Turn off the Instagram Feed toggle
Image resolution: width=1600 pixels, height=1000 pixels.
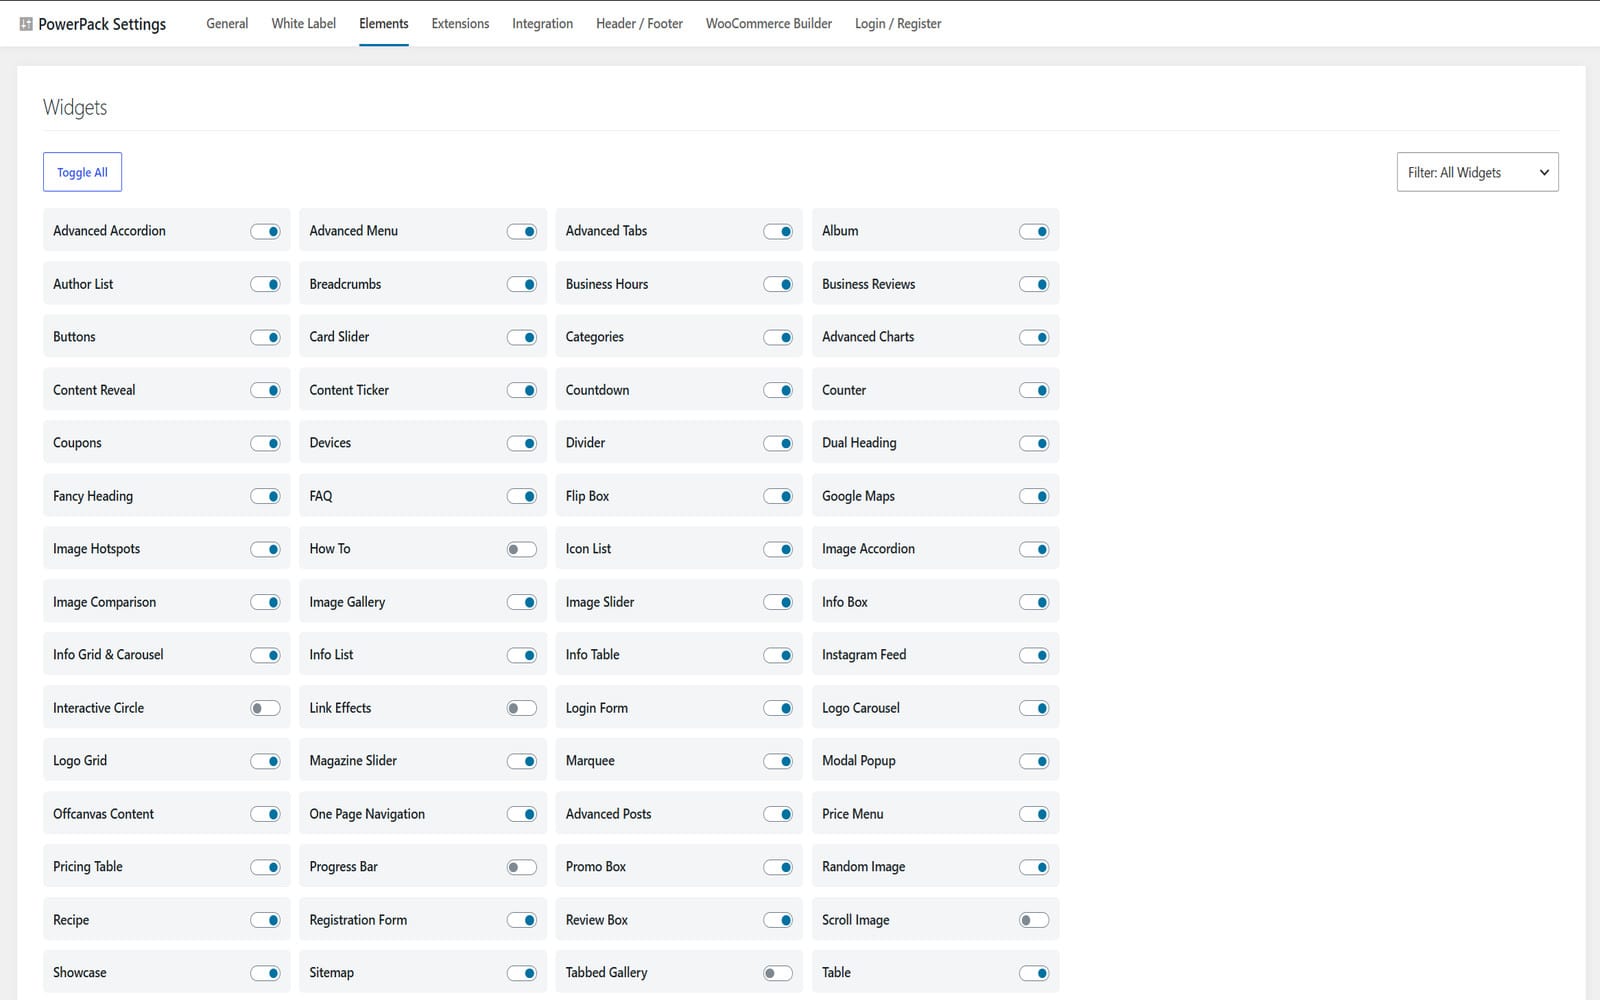tap(1034, 655)
